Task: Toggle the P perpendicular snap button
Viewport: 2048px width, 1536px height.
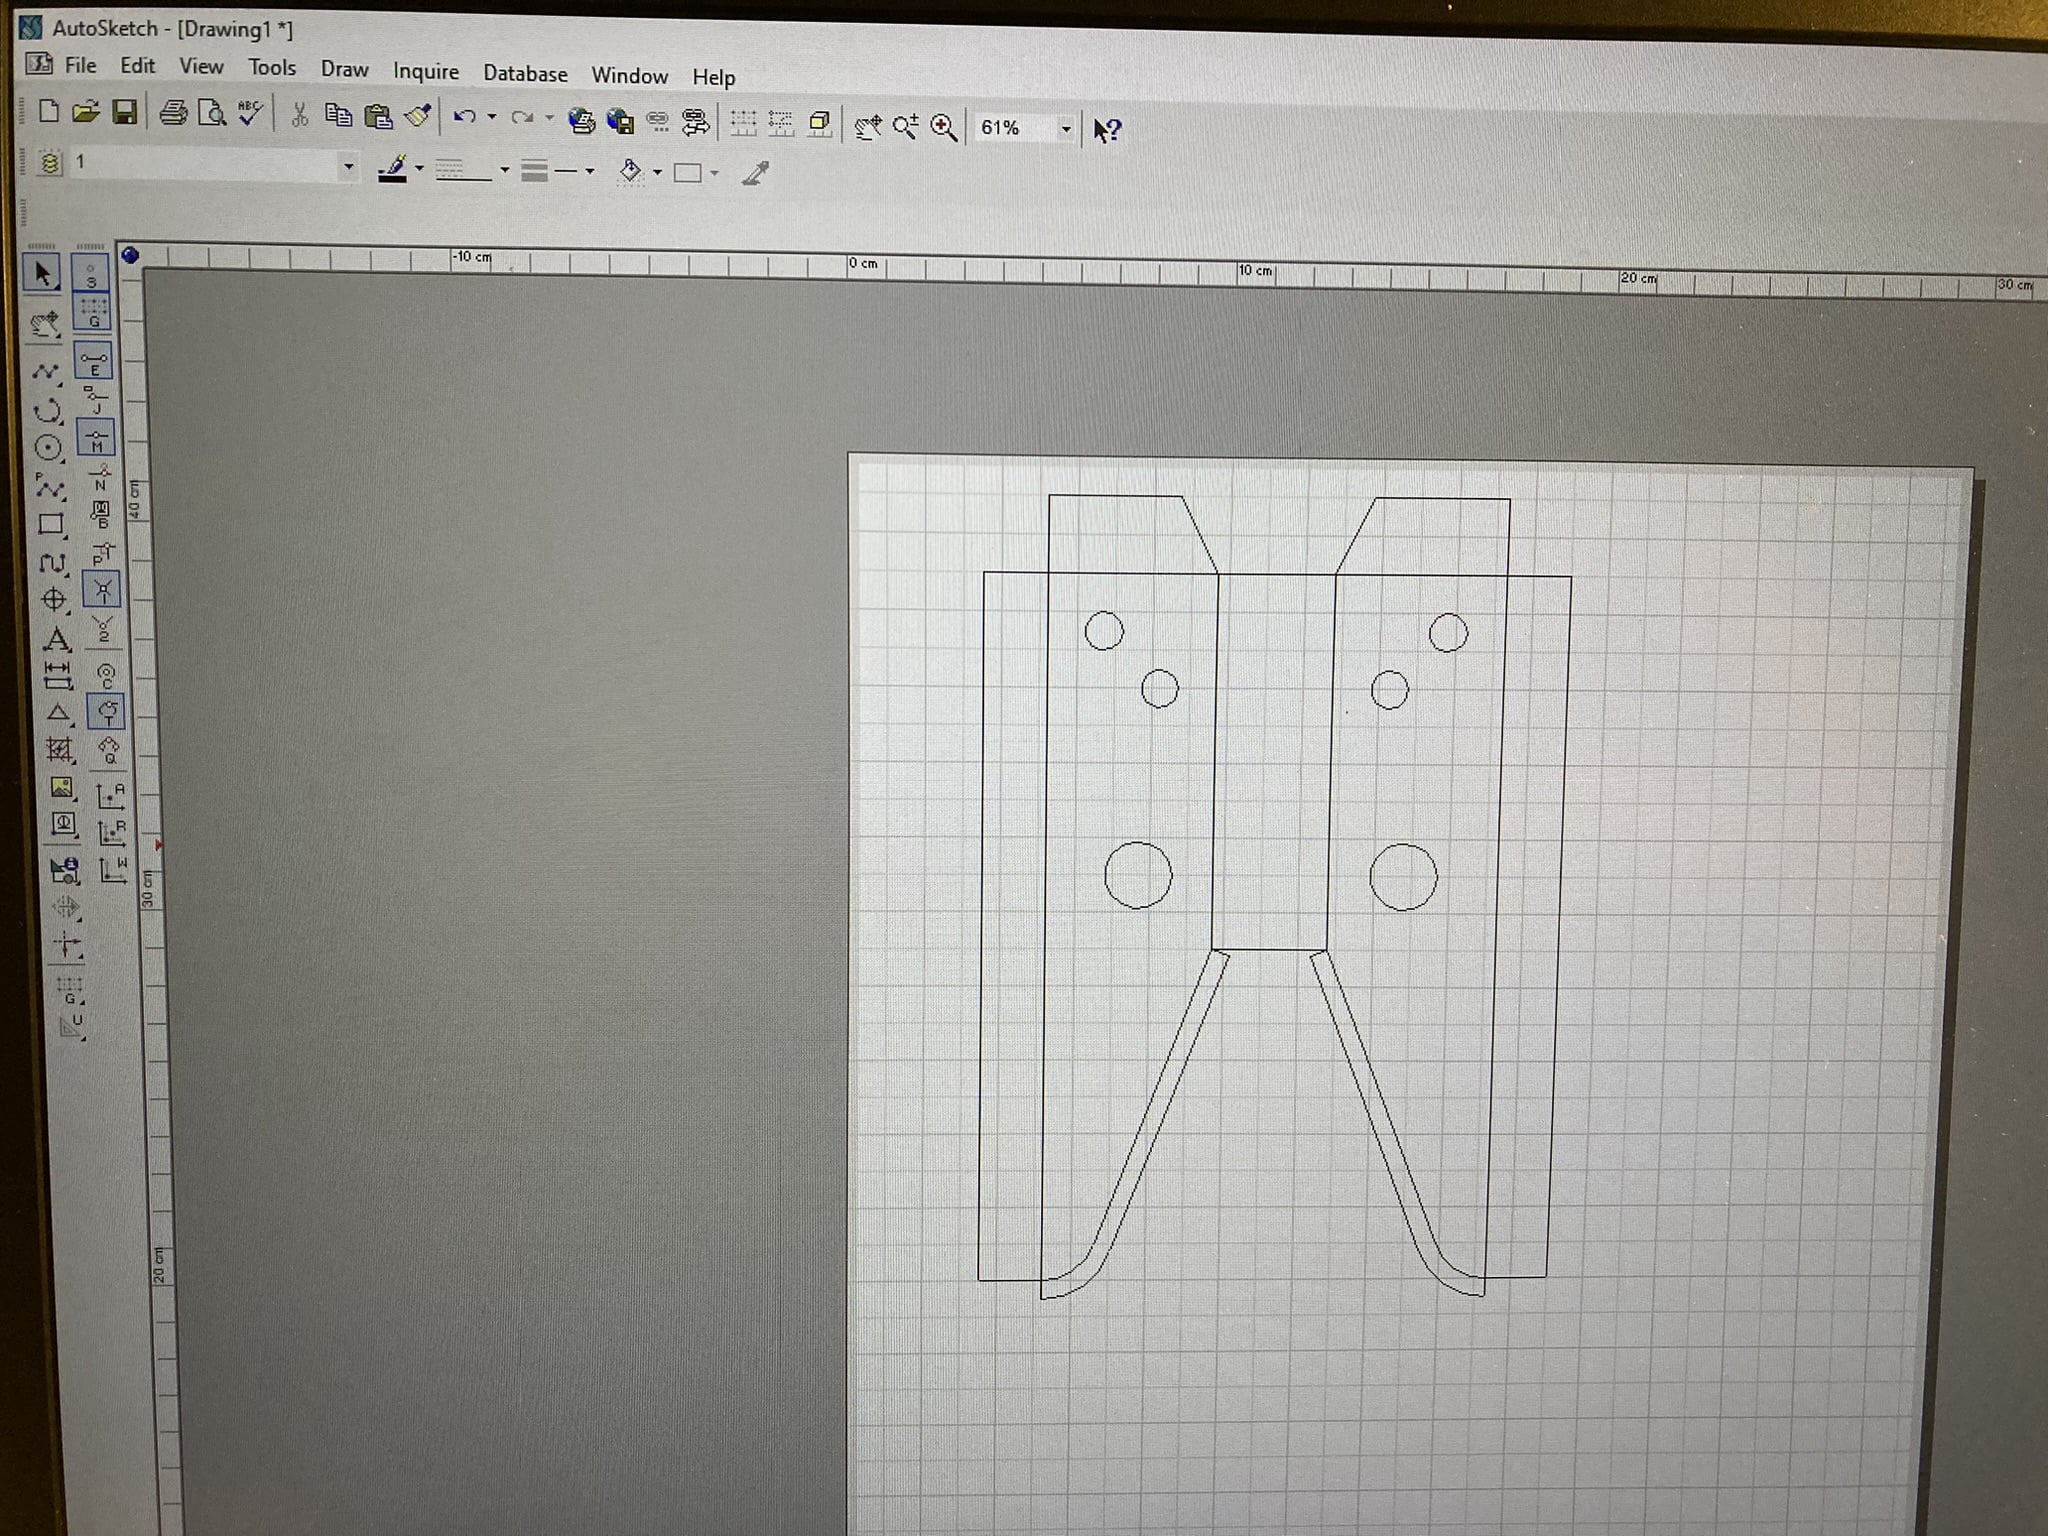Action: [x=102, y=553]
